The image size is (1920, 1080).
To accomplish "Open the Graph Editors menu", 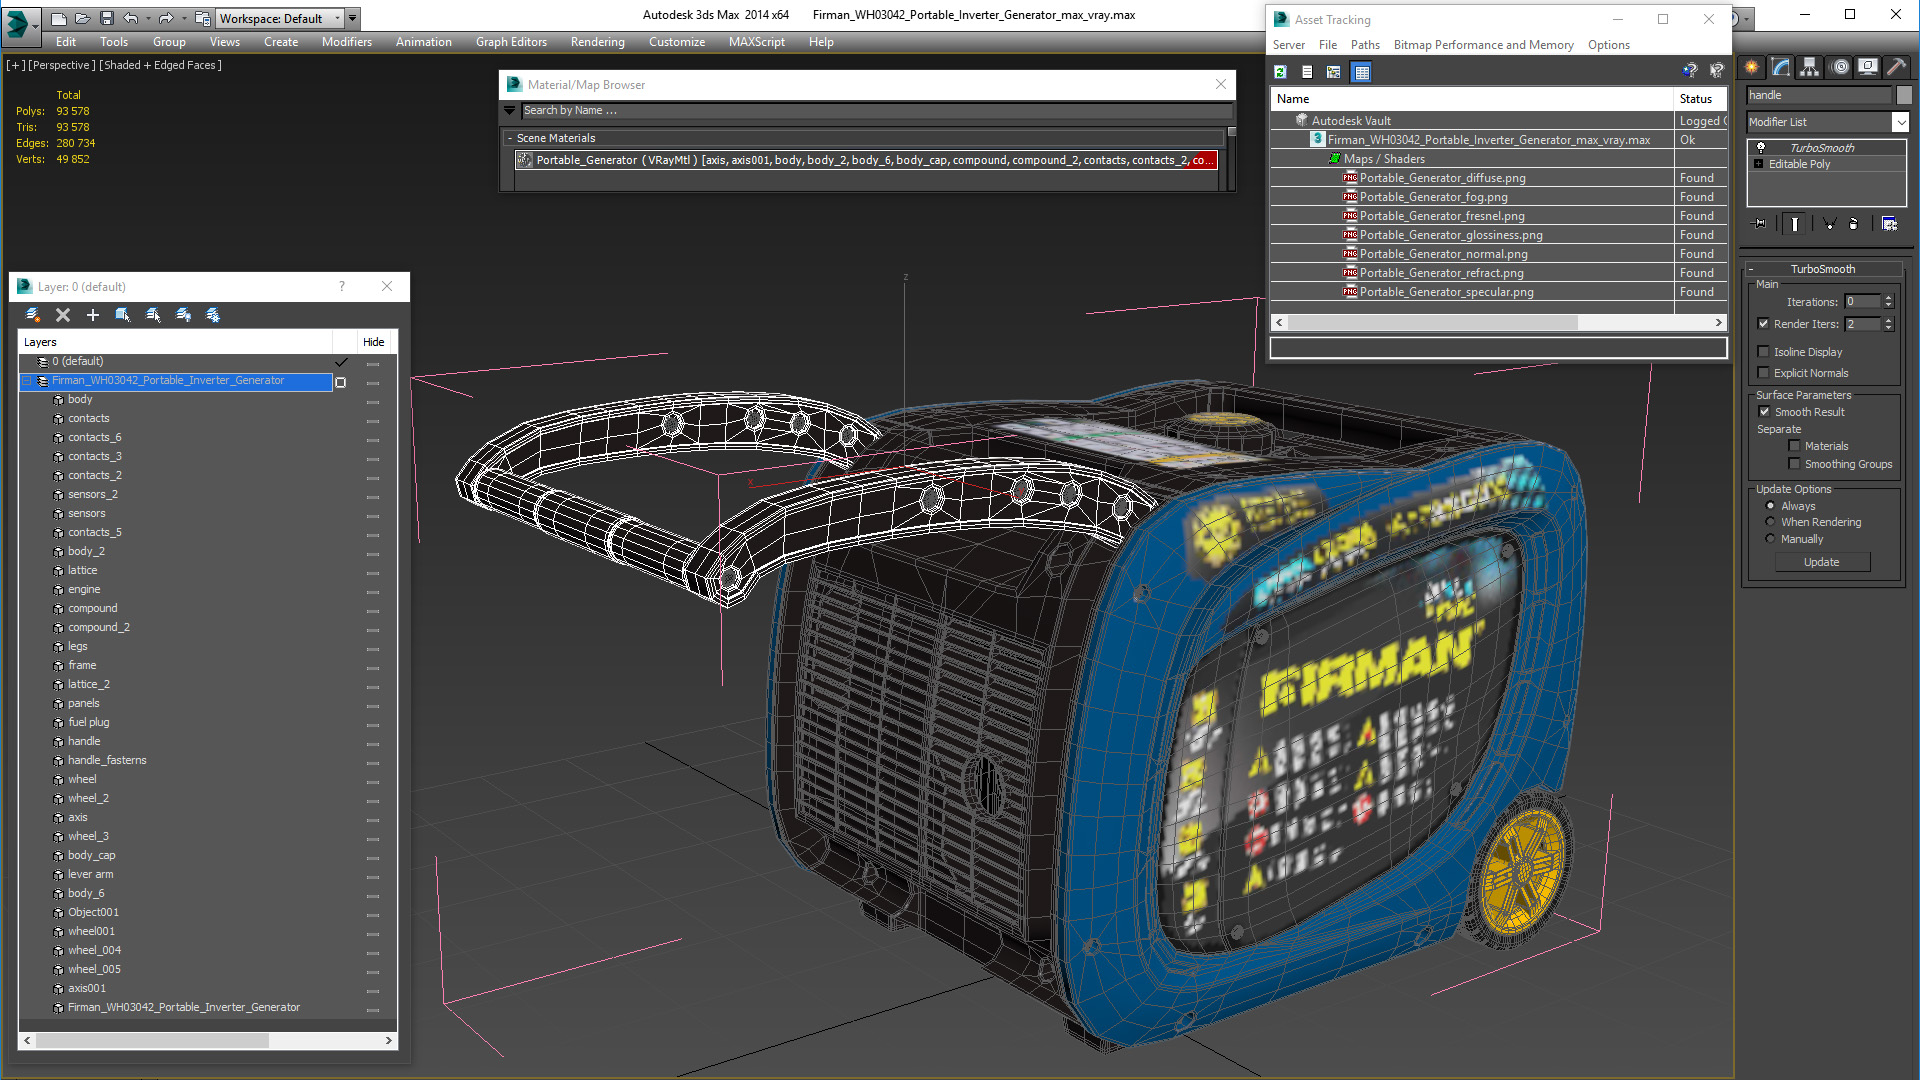I will click(511, 42).
